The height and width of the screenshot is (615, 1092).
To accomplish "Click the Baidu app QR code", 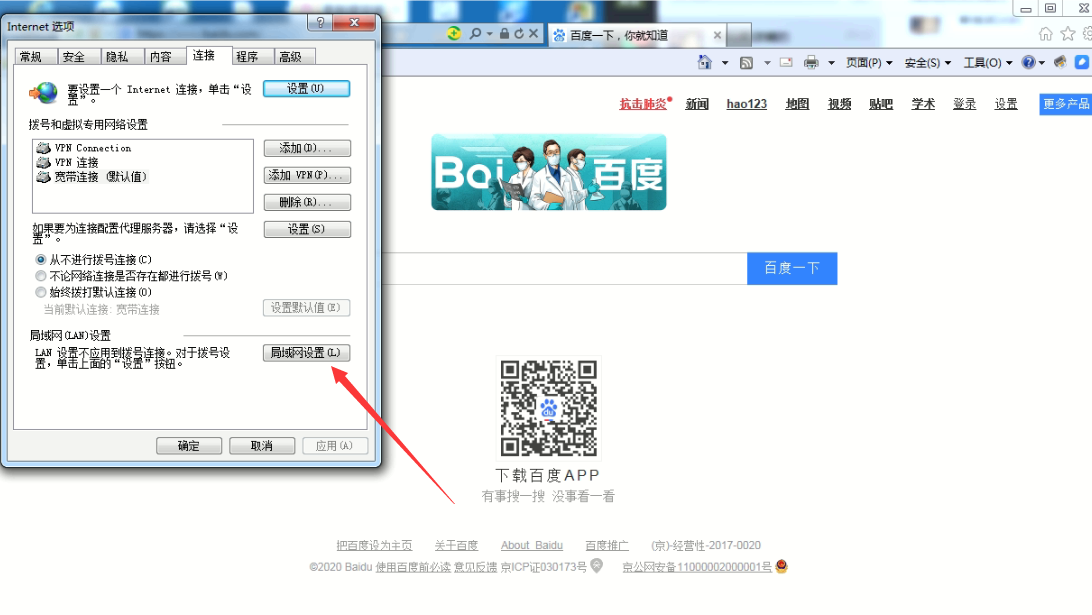I will pos(549,408).
